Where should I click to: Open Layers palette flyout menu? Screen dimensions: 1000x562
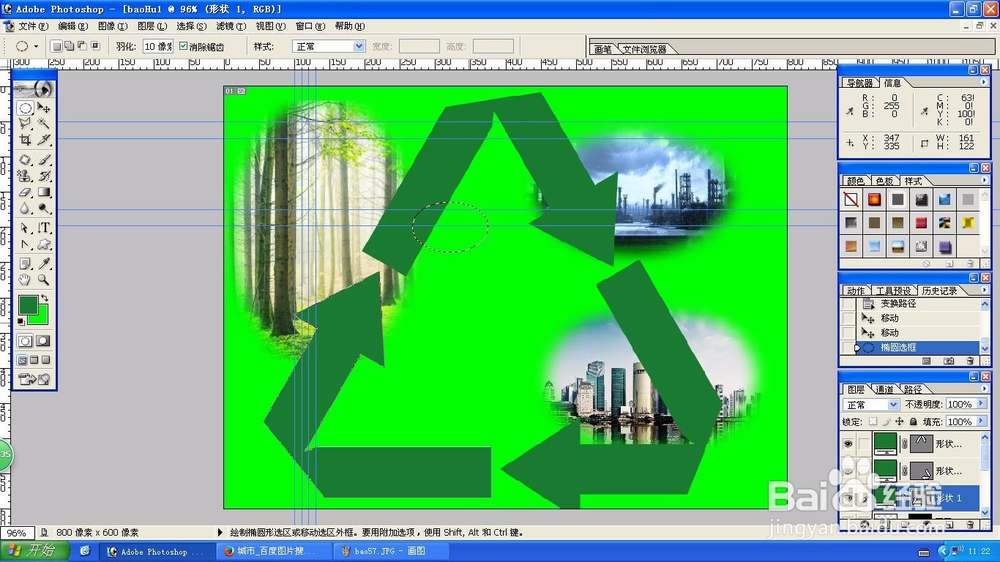[983, 388]
